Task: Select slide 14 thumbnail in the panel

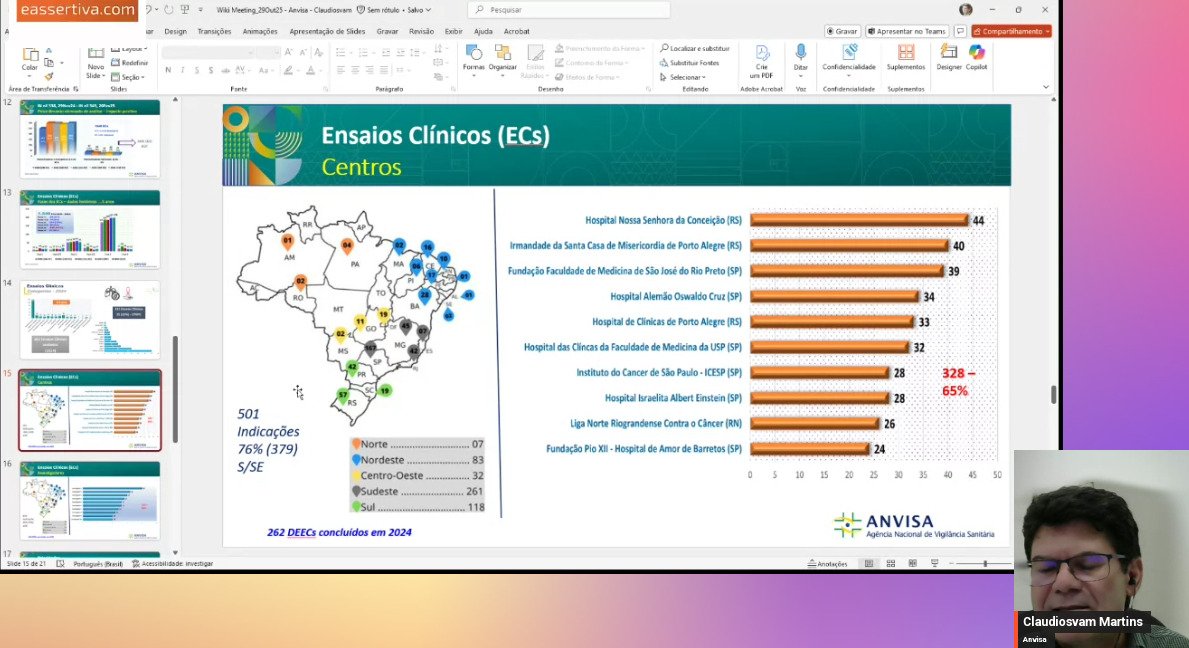Action: tap(89, 319)
